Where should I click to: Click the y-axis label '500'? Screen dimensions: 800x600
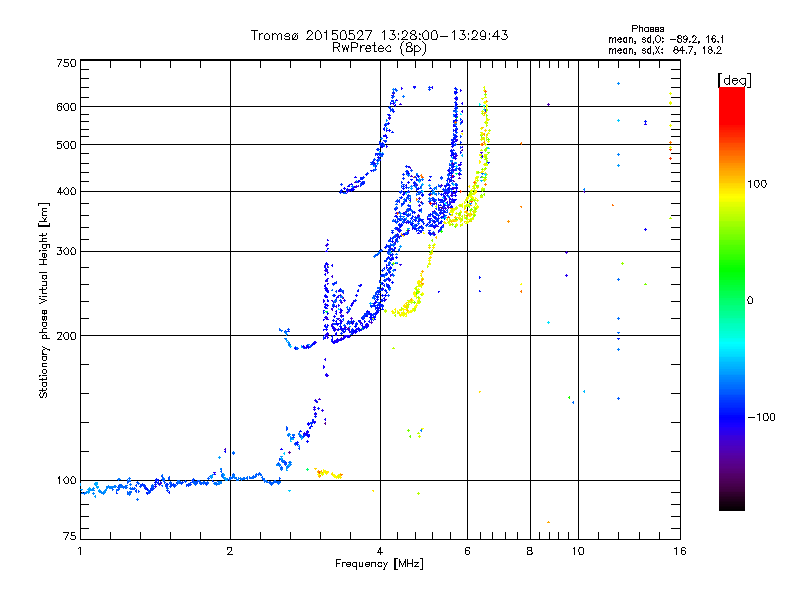point(67,145)
